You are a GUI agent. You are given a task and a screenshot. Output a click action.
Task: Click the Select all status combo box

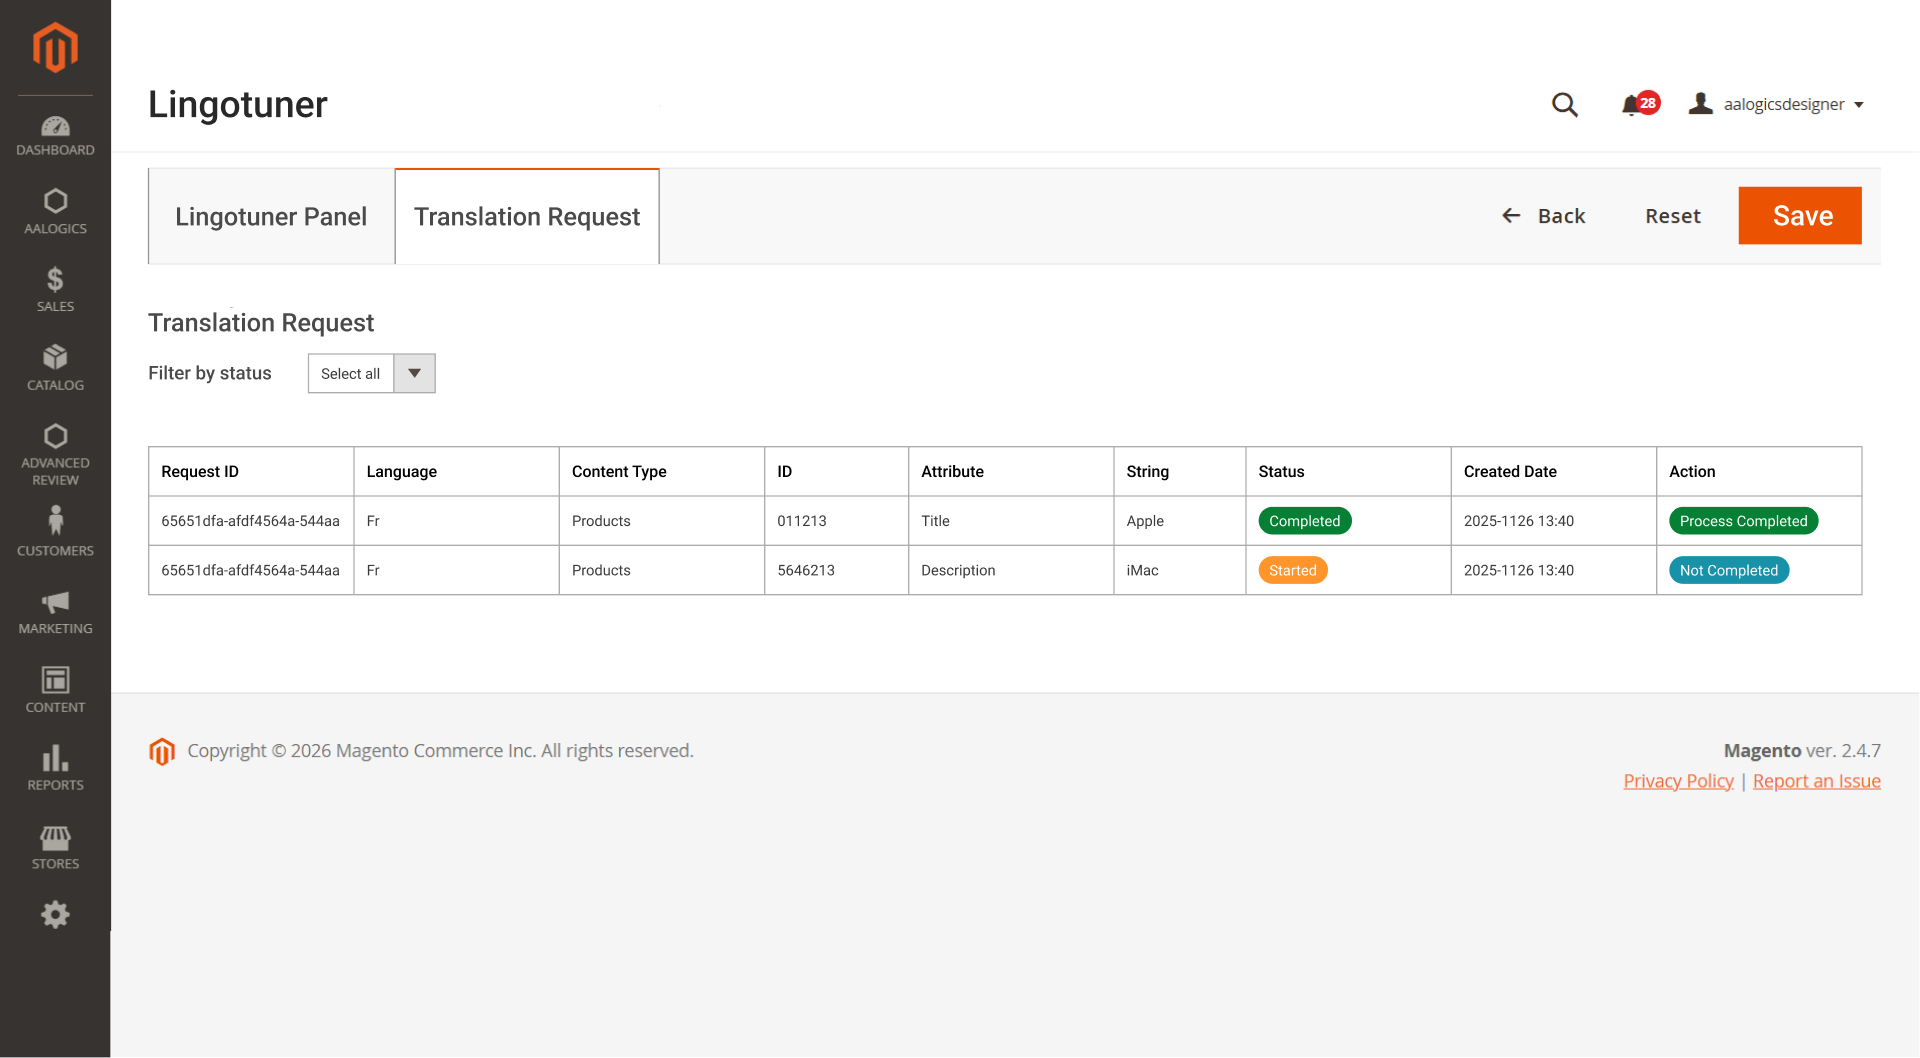point(372,373)
